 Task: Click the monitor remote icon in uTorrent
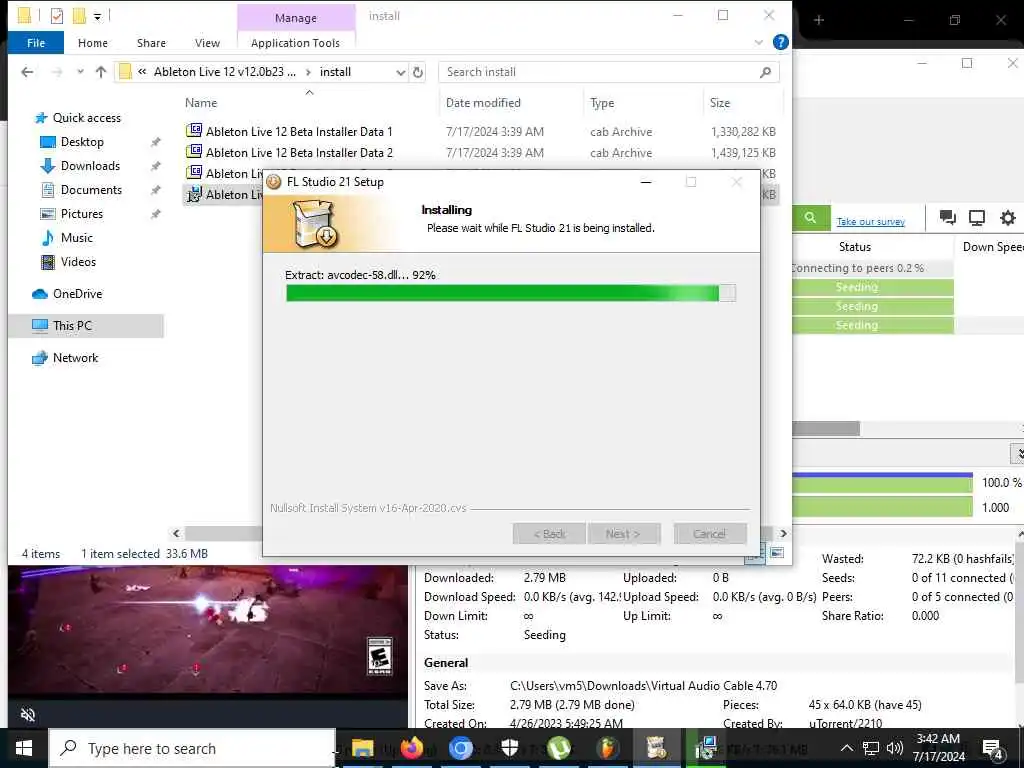pyautogui.click(x=976, y=217)
